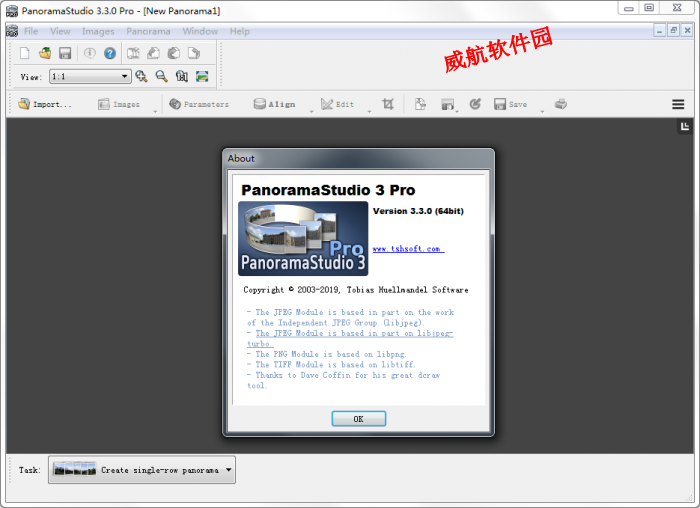Restore the inner New Panorama1 document

tap(673, 30)
